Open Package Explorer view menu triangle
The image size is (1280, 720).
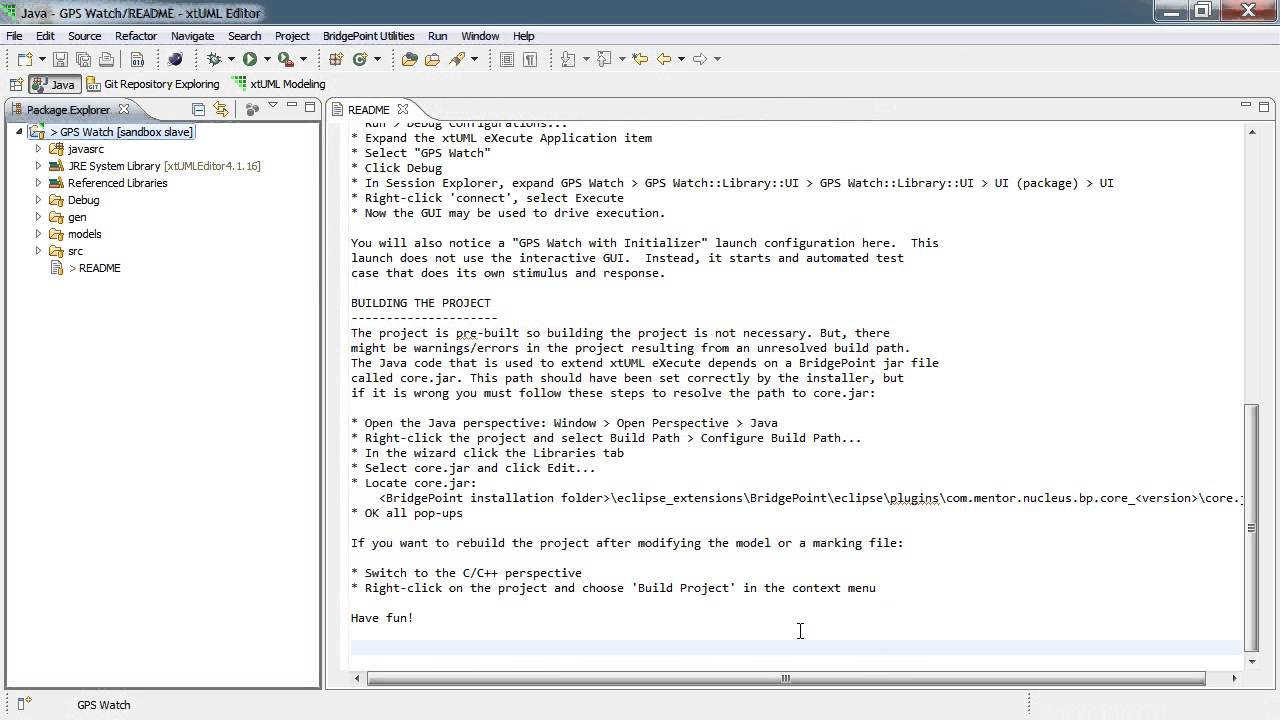click(272, 105)
